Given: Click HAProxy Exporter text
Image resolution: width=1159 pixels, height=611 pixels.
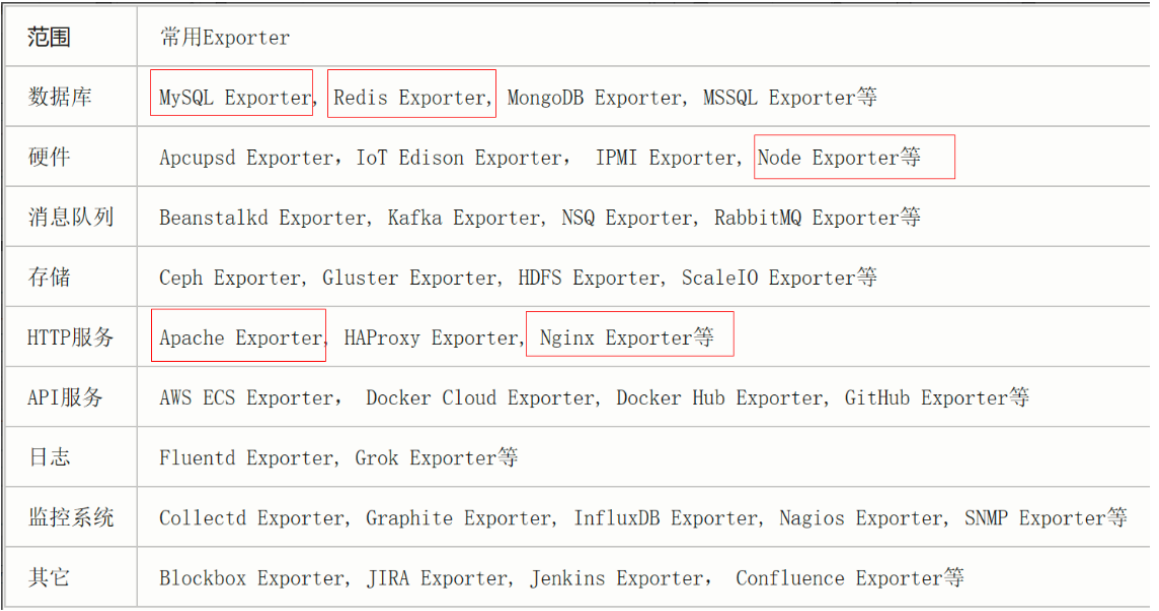Looking at the screenshot, I should [432, 338].
